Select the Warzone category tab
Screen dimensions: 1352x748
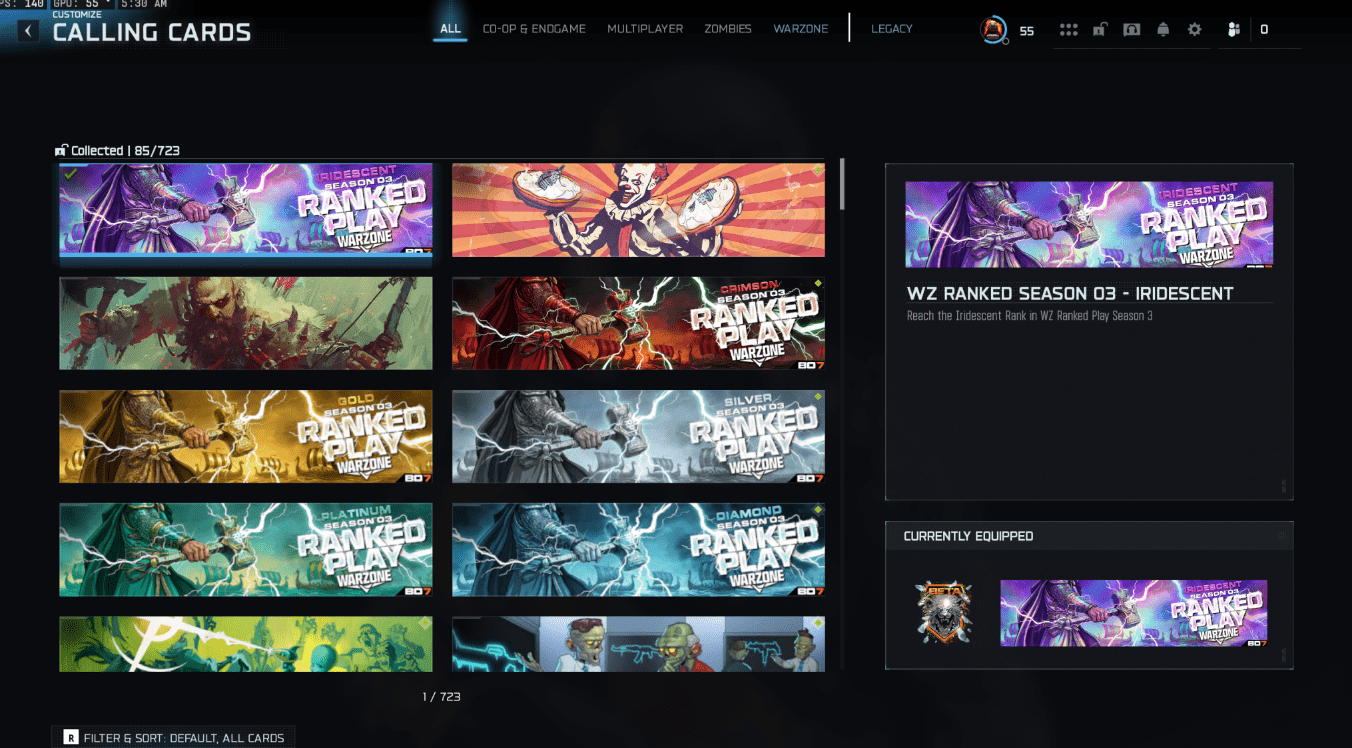[x=801, y=29]
